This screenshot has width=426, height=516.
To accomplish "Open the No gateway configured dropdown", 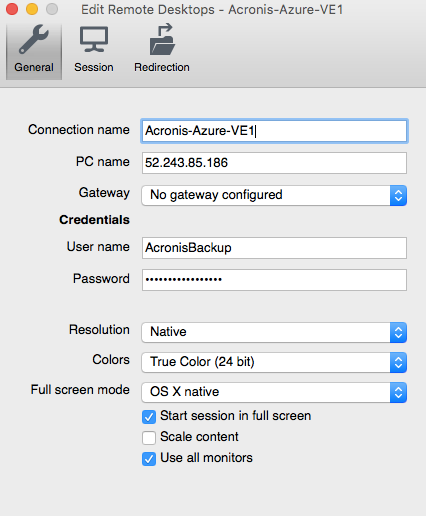I will click(274, 196).
